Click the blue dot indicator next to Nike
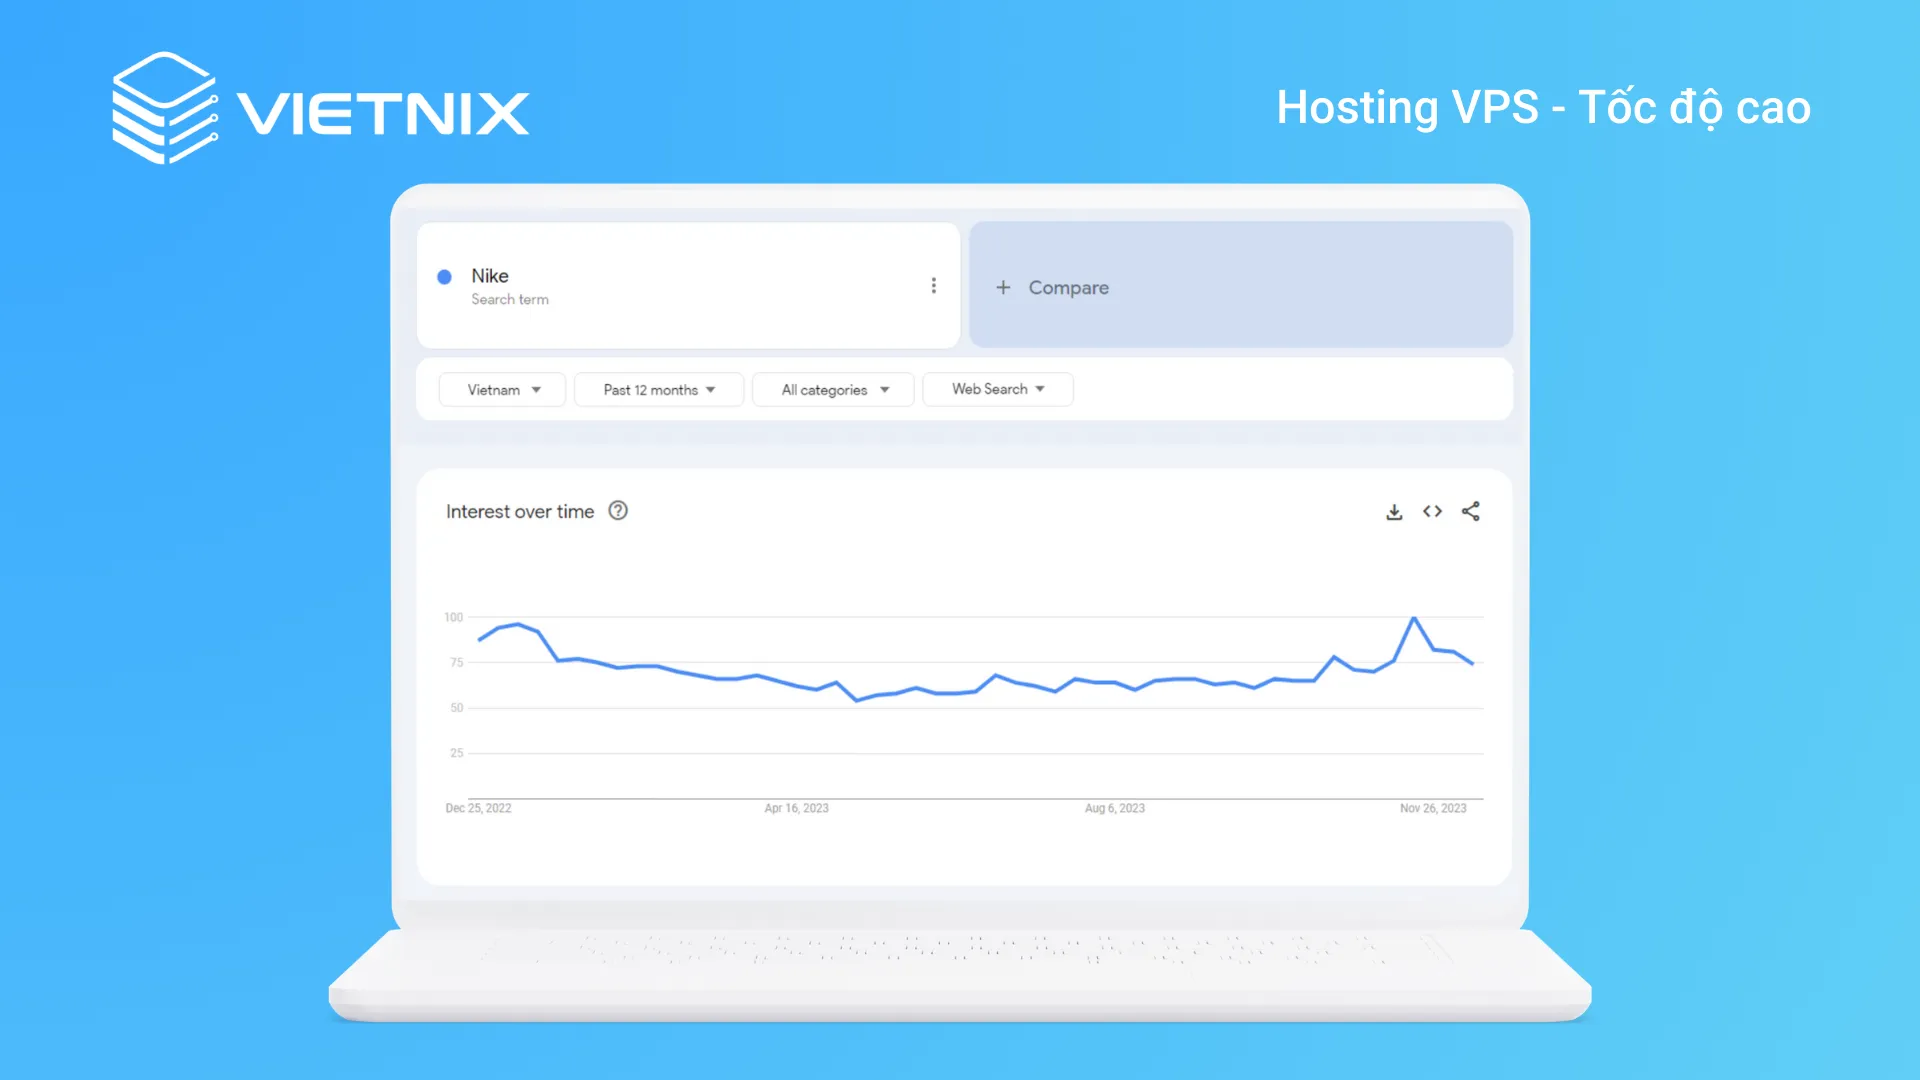 444,276
